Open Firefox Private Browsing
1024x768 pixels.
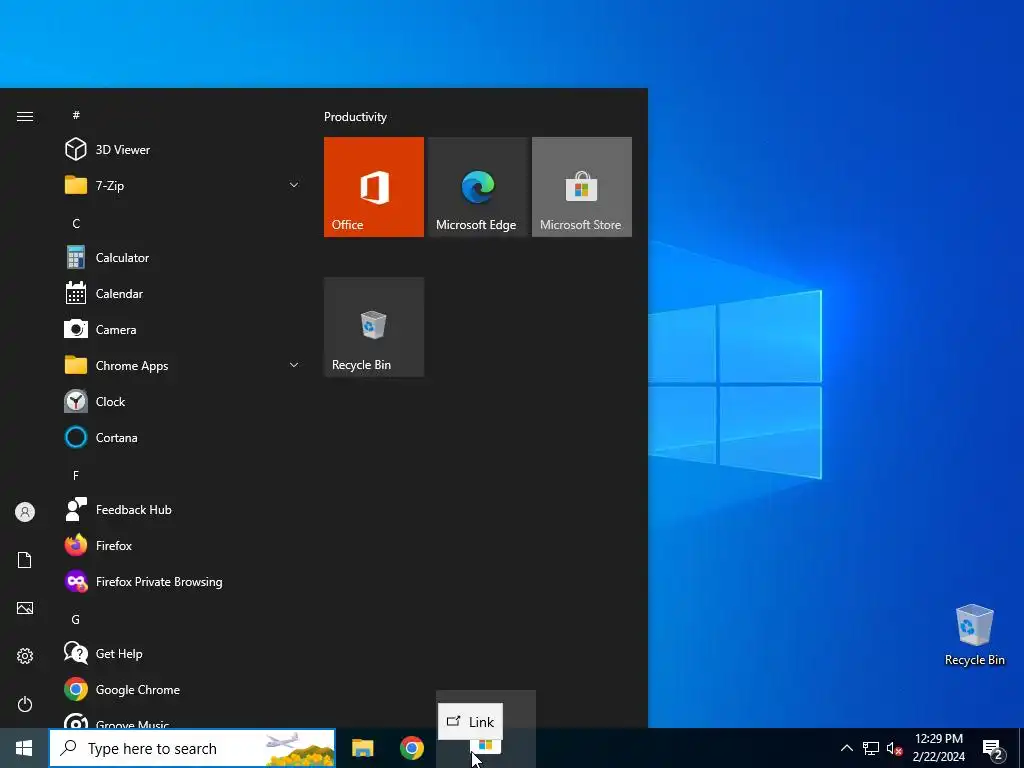click(183, 581)
